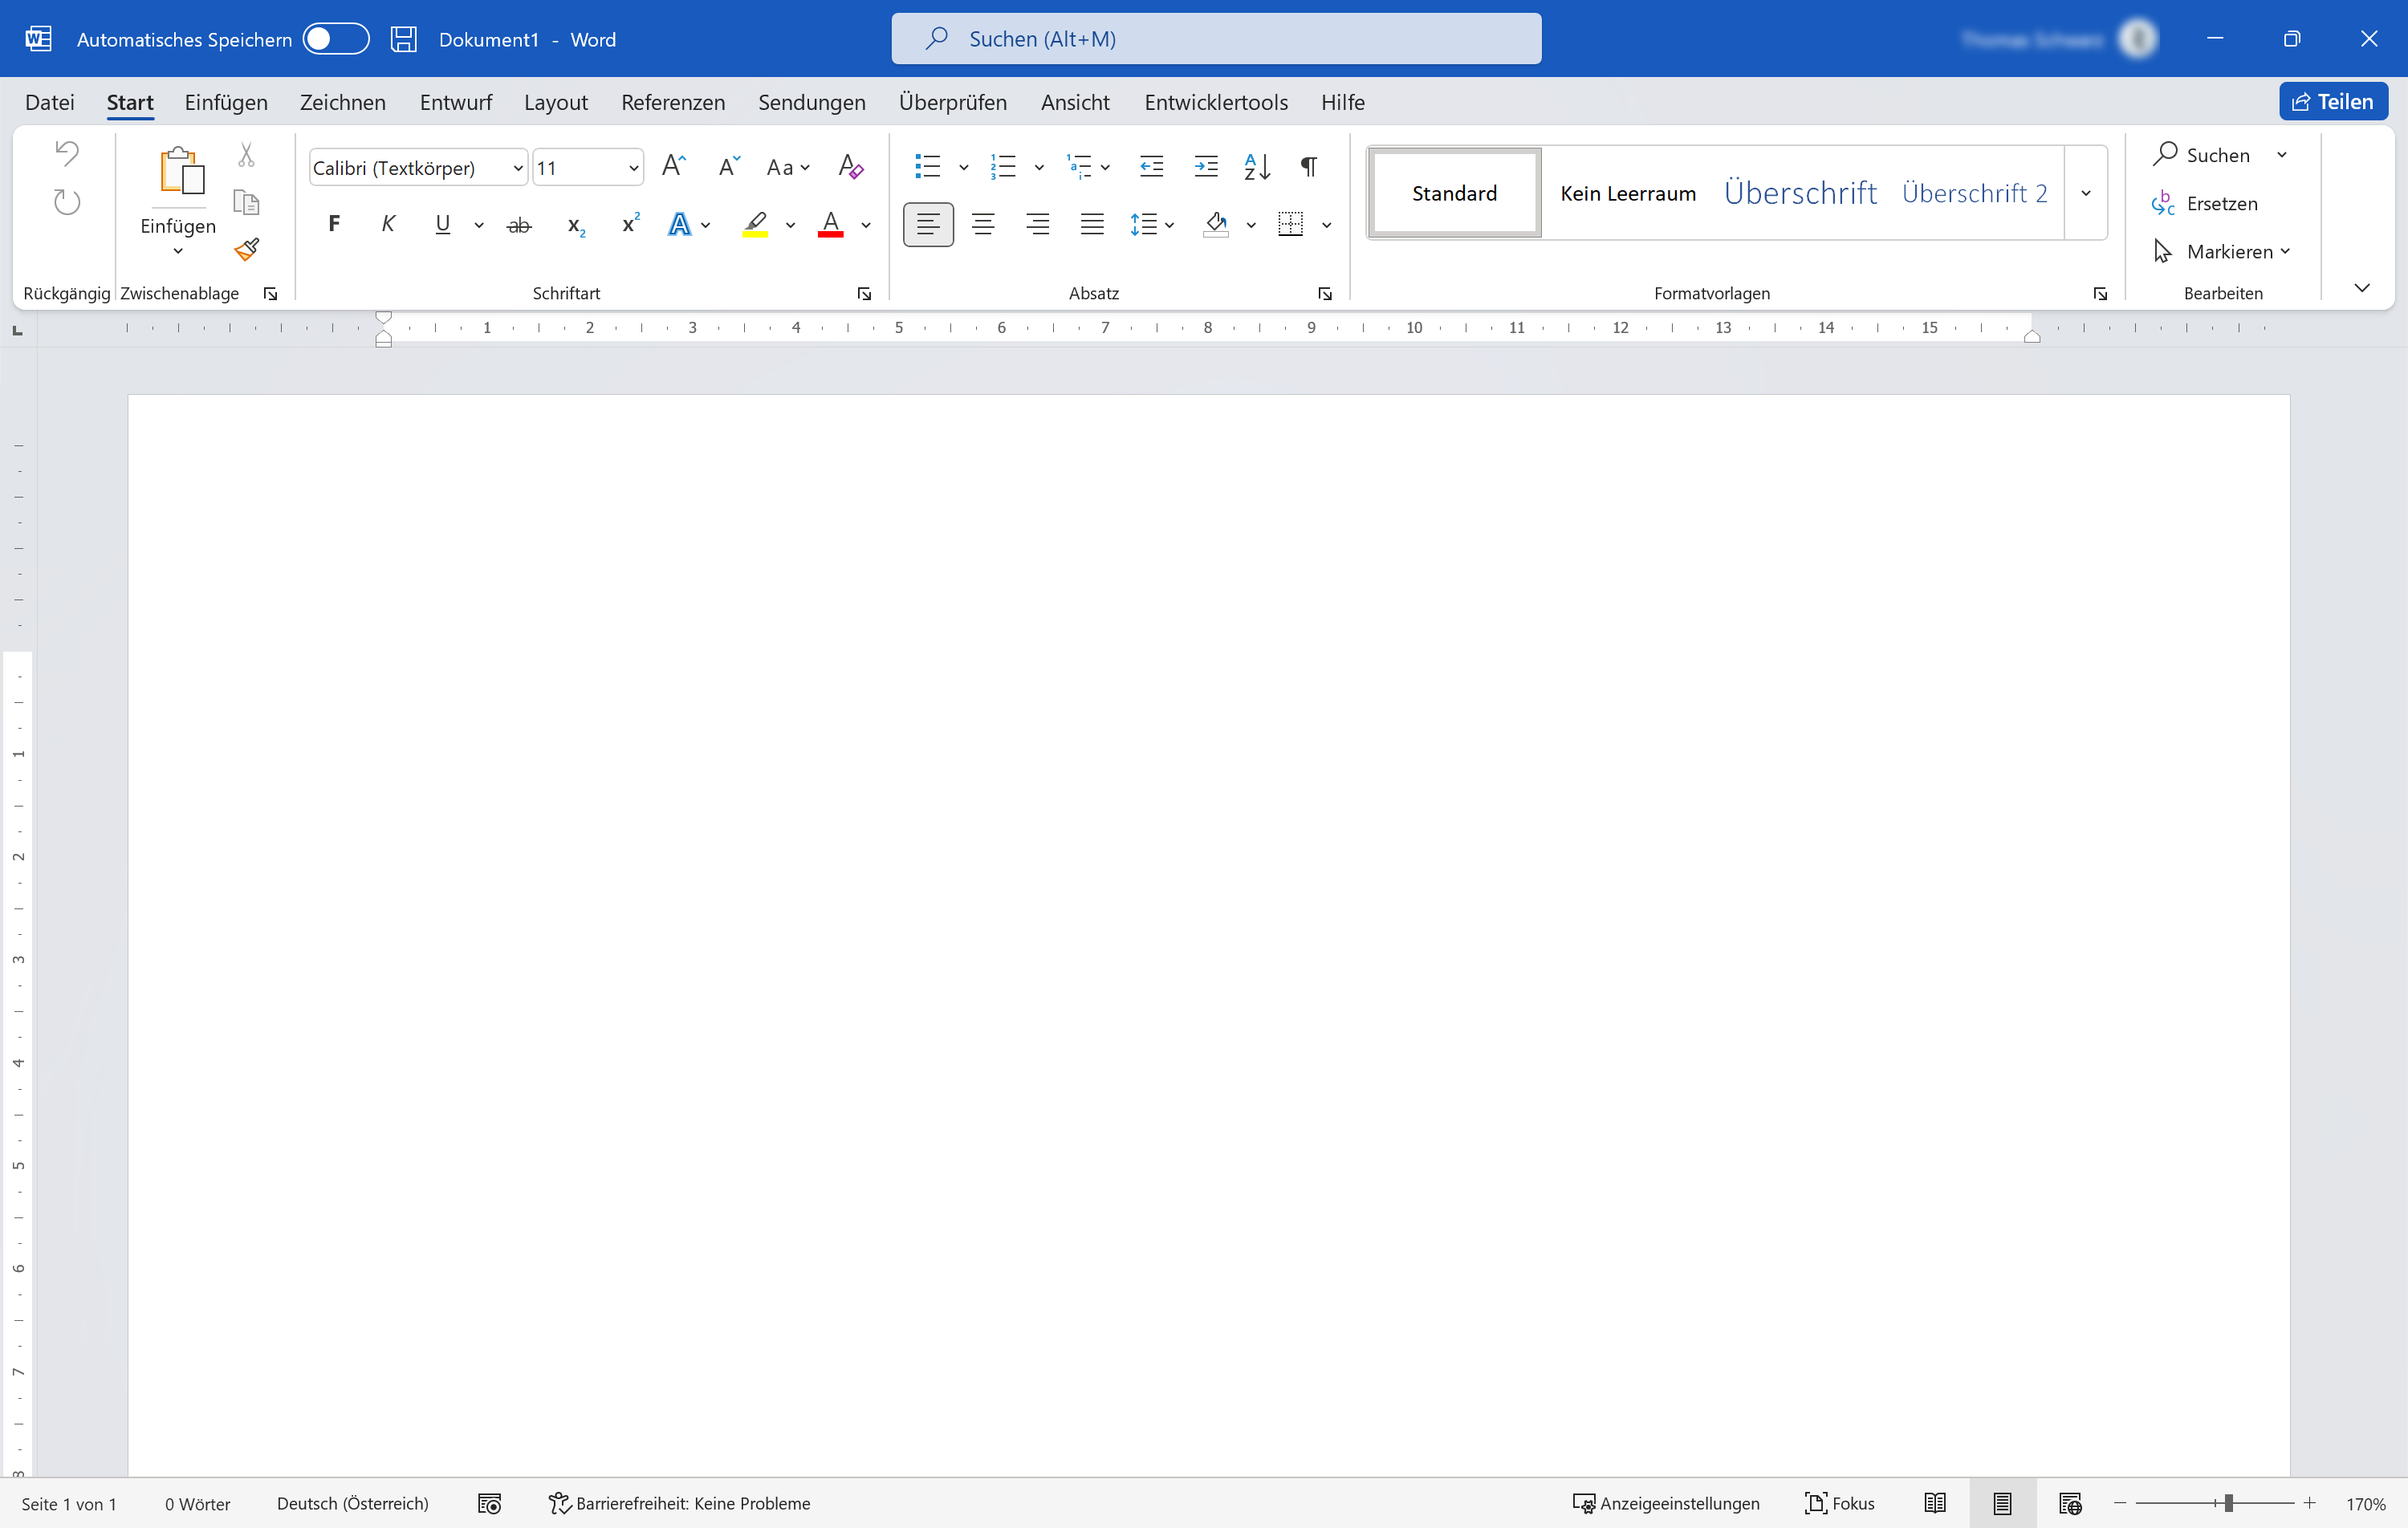Screen dimensions: 2408x1528
Task: Center the paragraph alignment
Action: [x=983, y=224]
